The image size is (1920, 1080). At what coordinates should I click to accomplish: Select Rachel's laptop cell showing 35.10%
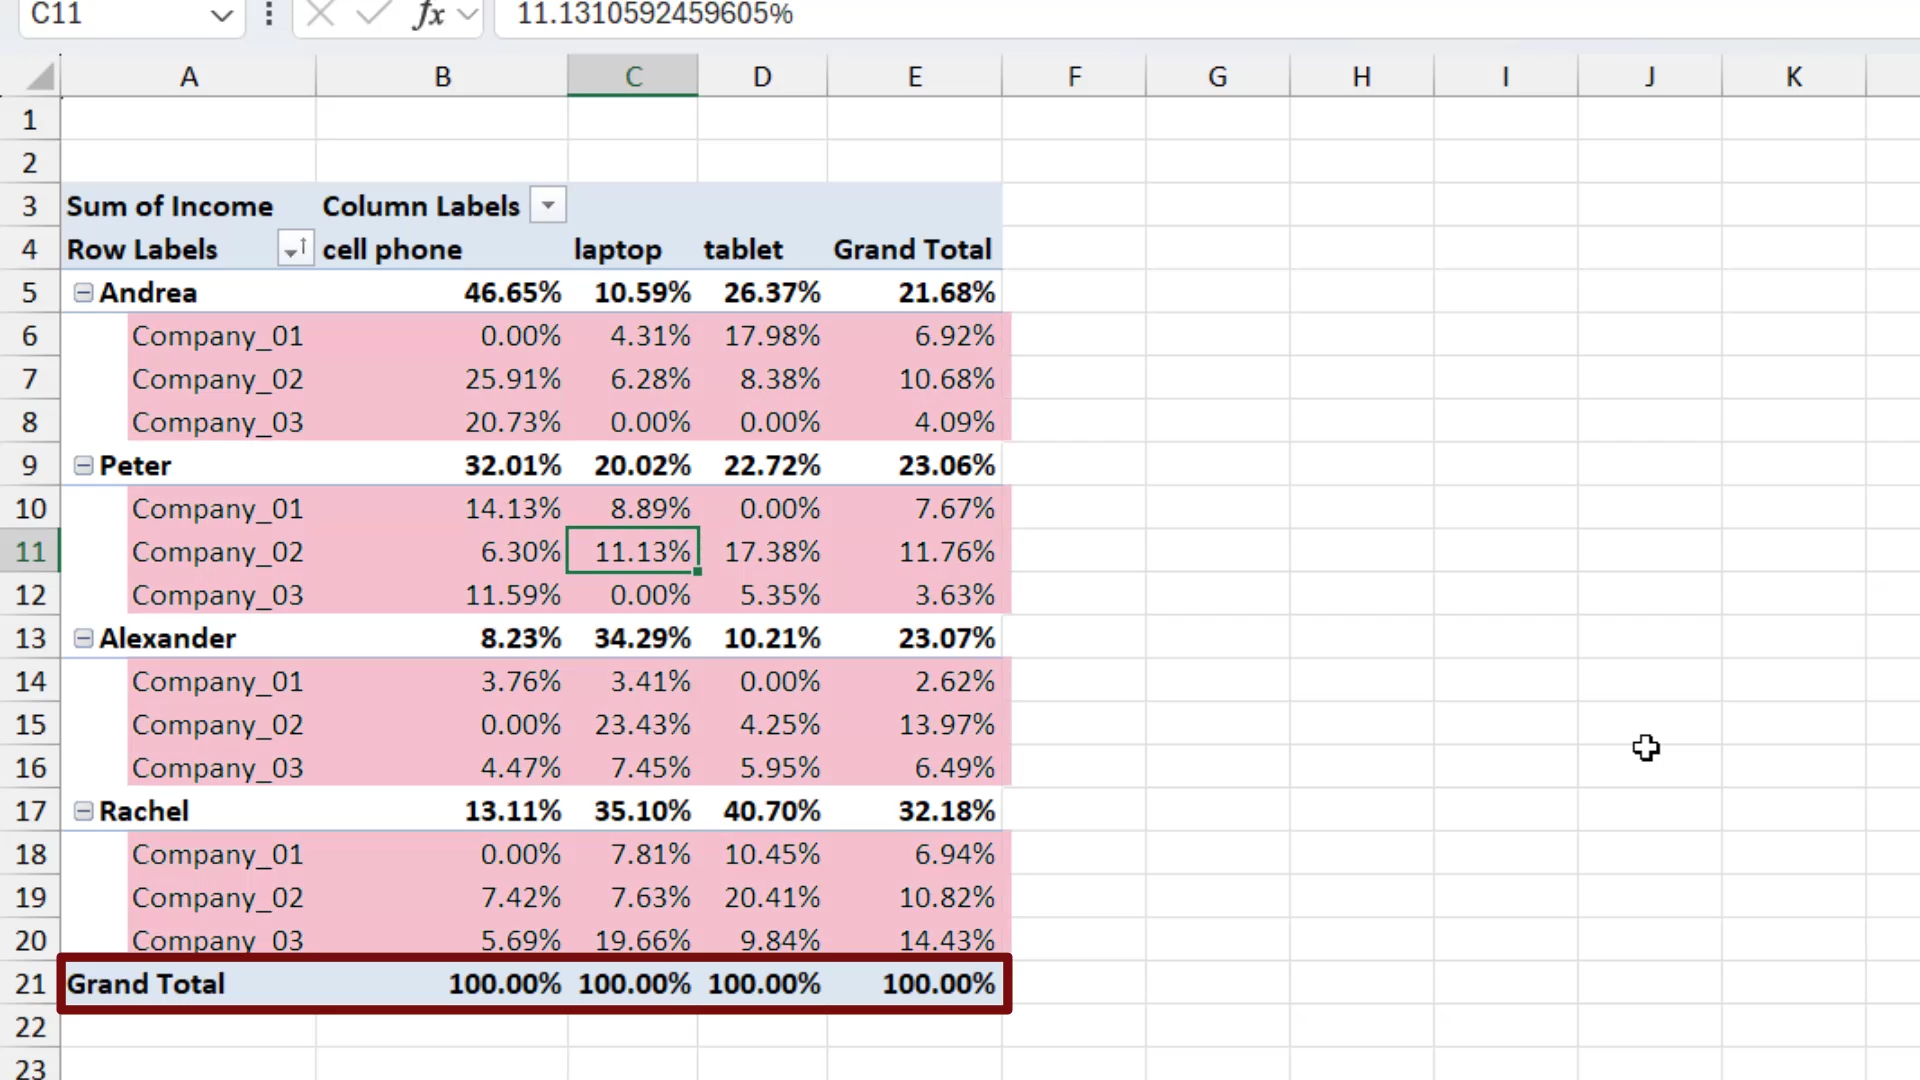tap(633, 811)
